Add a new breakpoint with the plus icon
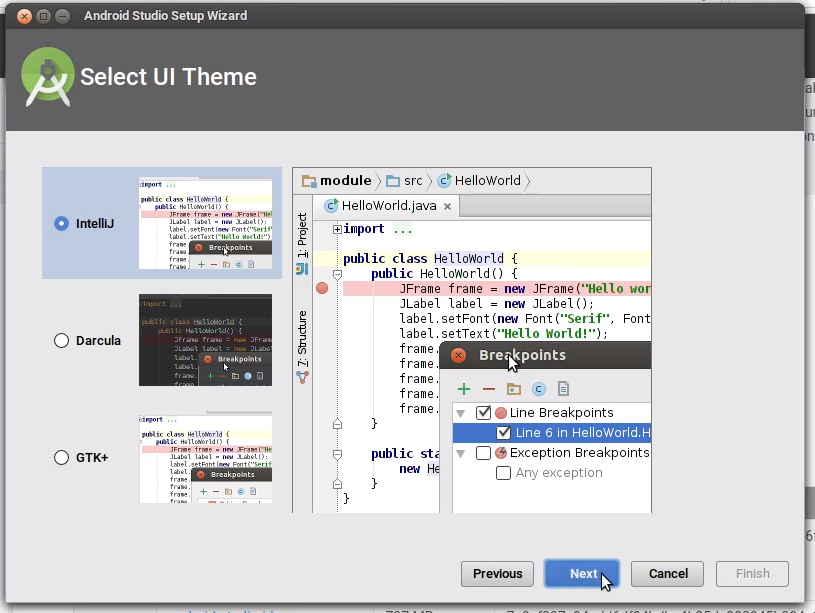Screen dimensions: 815x613 tap(463, 389)
